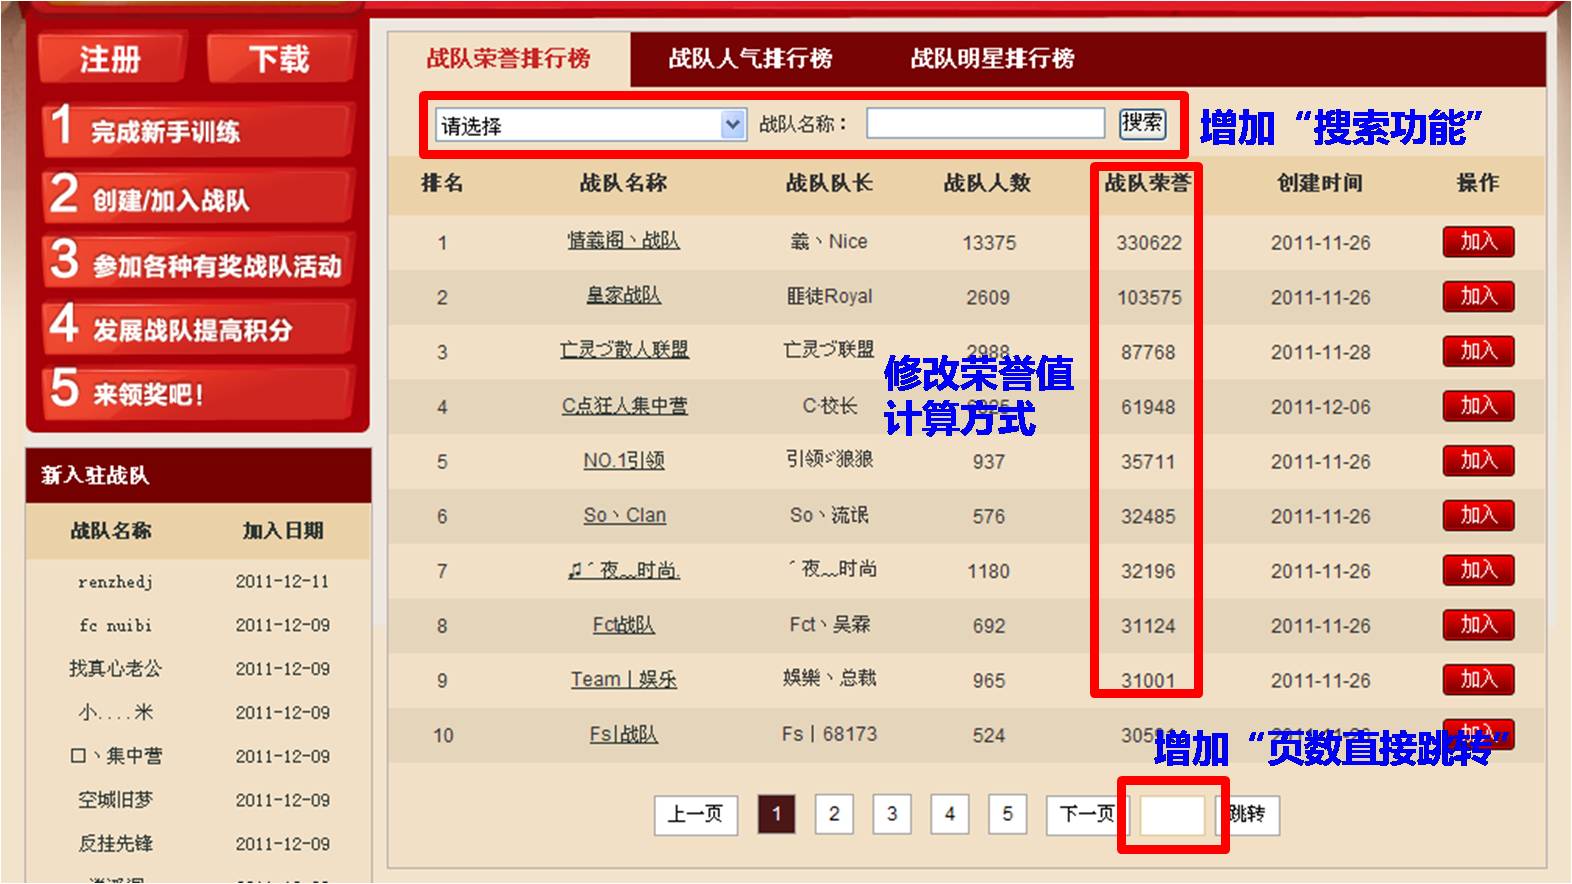This screenshot has height=884, width=1572.
Task: Click the page number jump input box
Action: [x=1172, y=815]
